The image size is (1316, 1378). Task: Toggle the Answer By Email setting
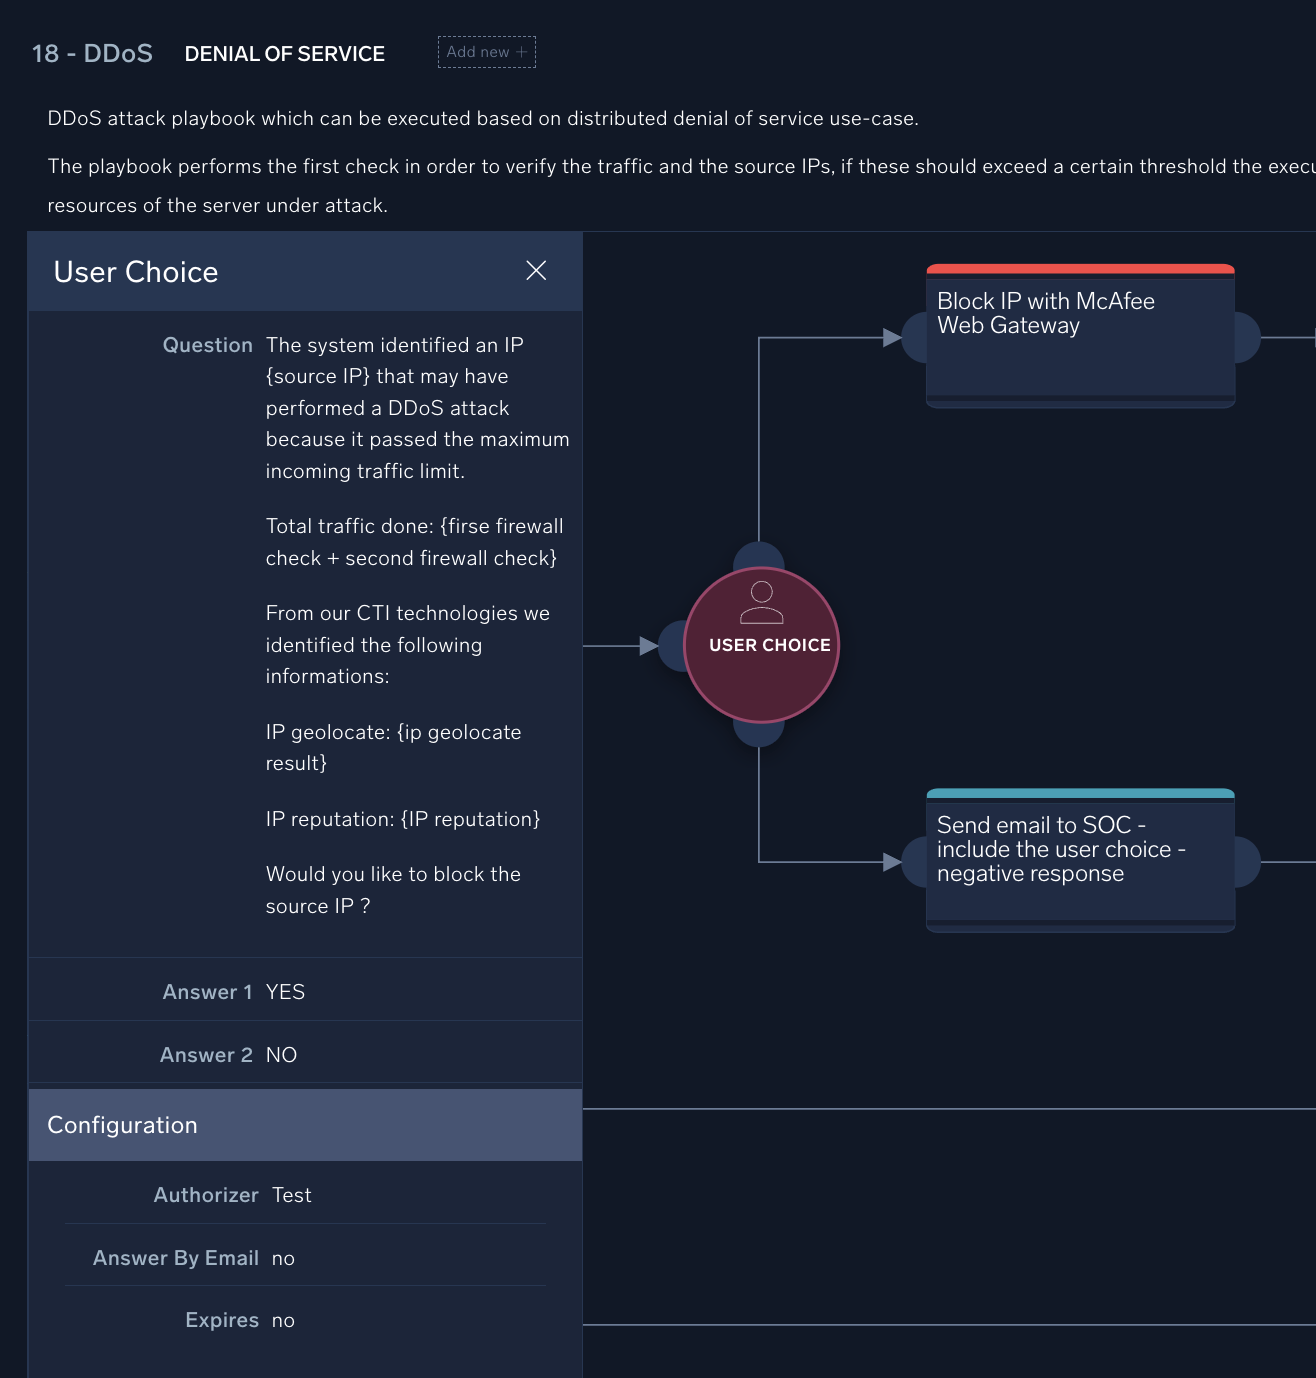(x=283, y=1258)
